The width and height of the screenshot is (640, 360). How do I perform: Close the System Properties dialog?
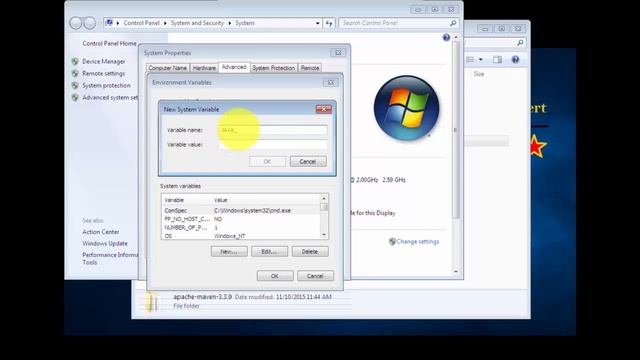(x=338, y=53)
